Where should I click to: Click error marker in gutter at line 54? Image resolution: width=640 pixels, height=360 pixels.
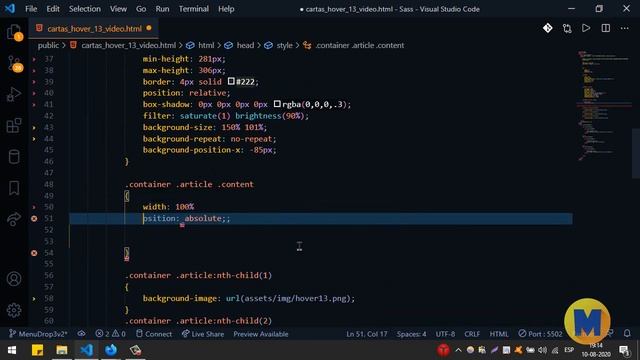point(34,253)
